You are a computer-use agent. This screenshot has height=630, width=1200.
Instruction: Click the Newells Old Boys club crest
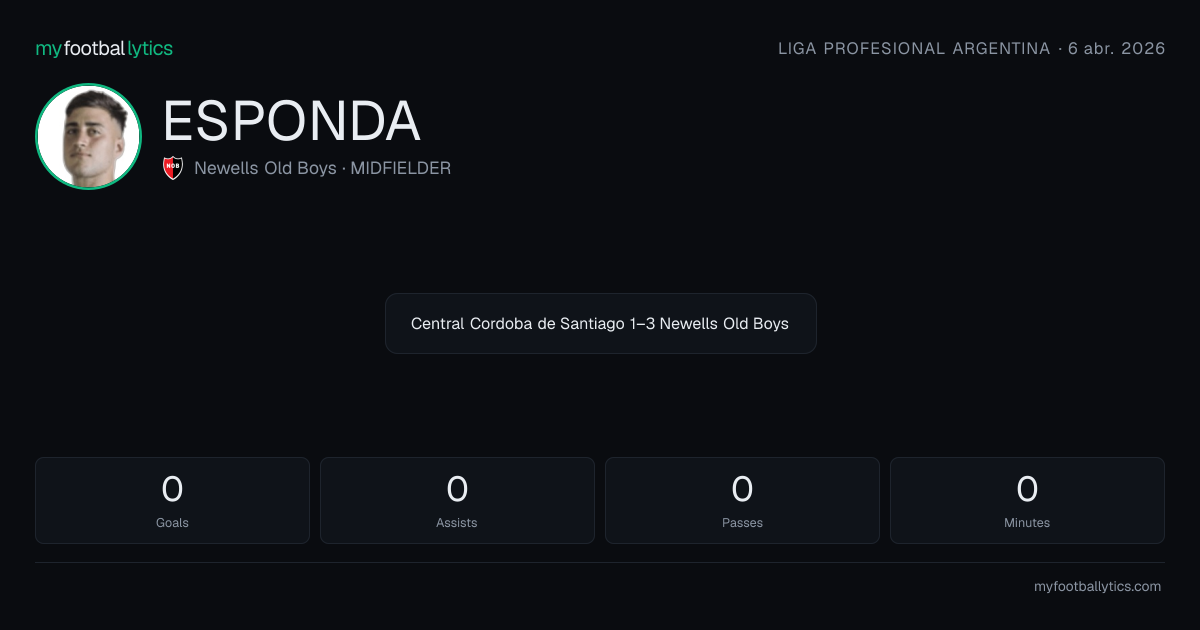point(173,168)
